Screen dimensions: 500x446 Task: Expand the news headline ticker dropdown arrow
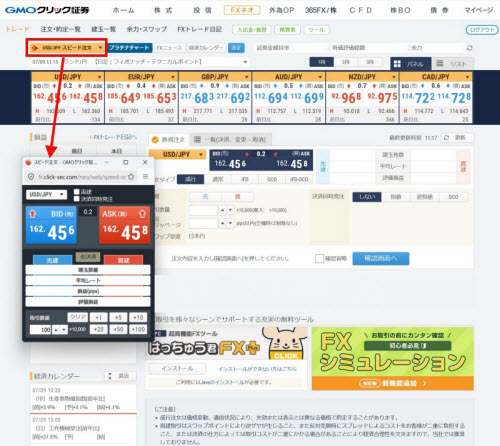pyautogui.click(x=245, y=62)
